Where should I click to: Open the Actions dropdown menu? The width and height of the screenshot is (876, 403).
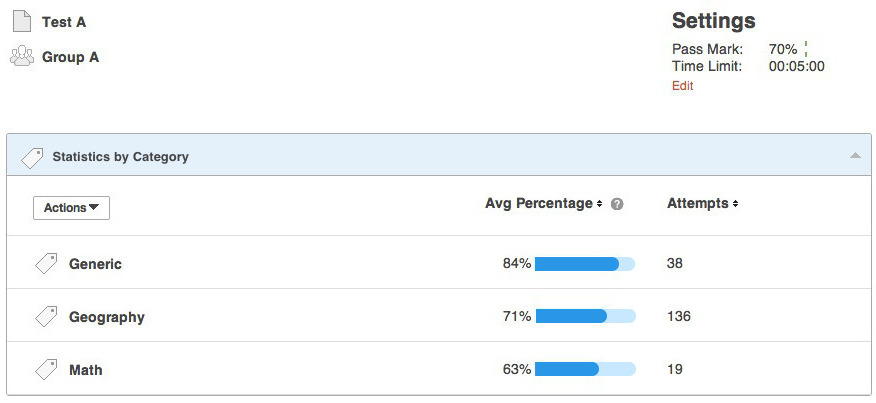point(71,208)
